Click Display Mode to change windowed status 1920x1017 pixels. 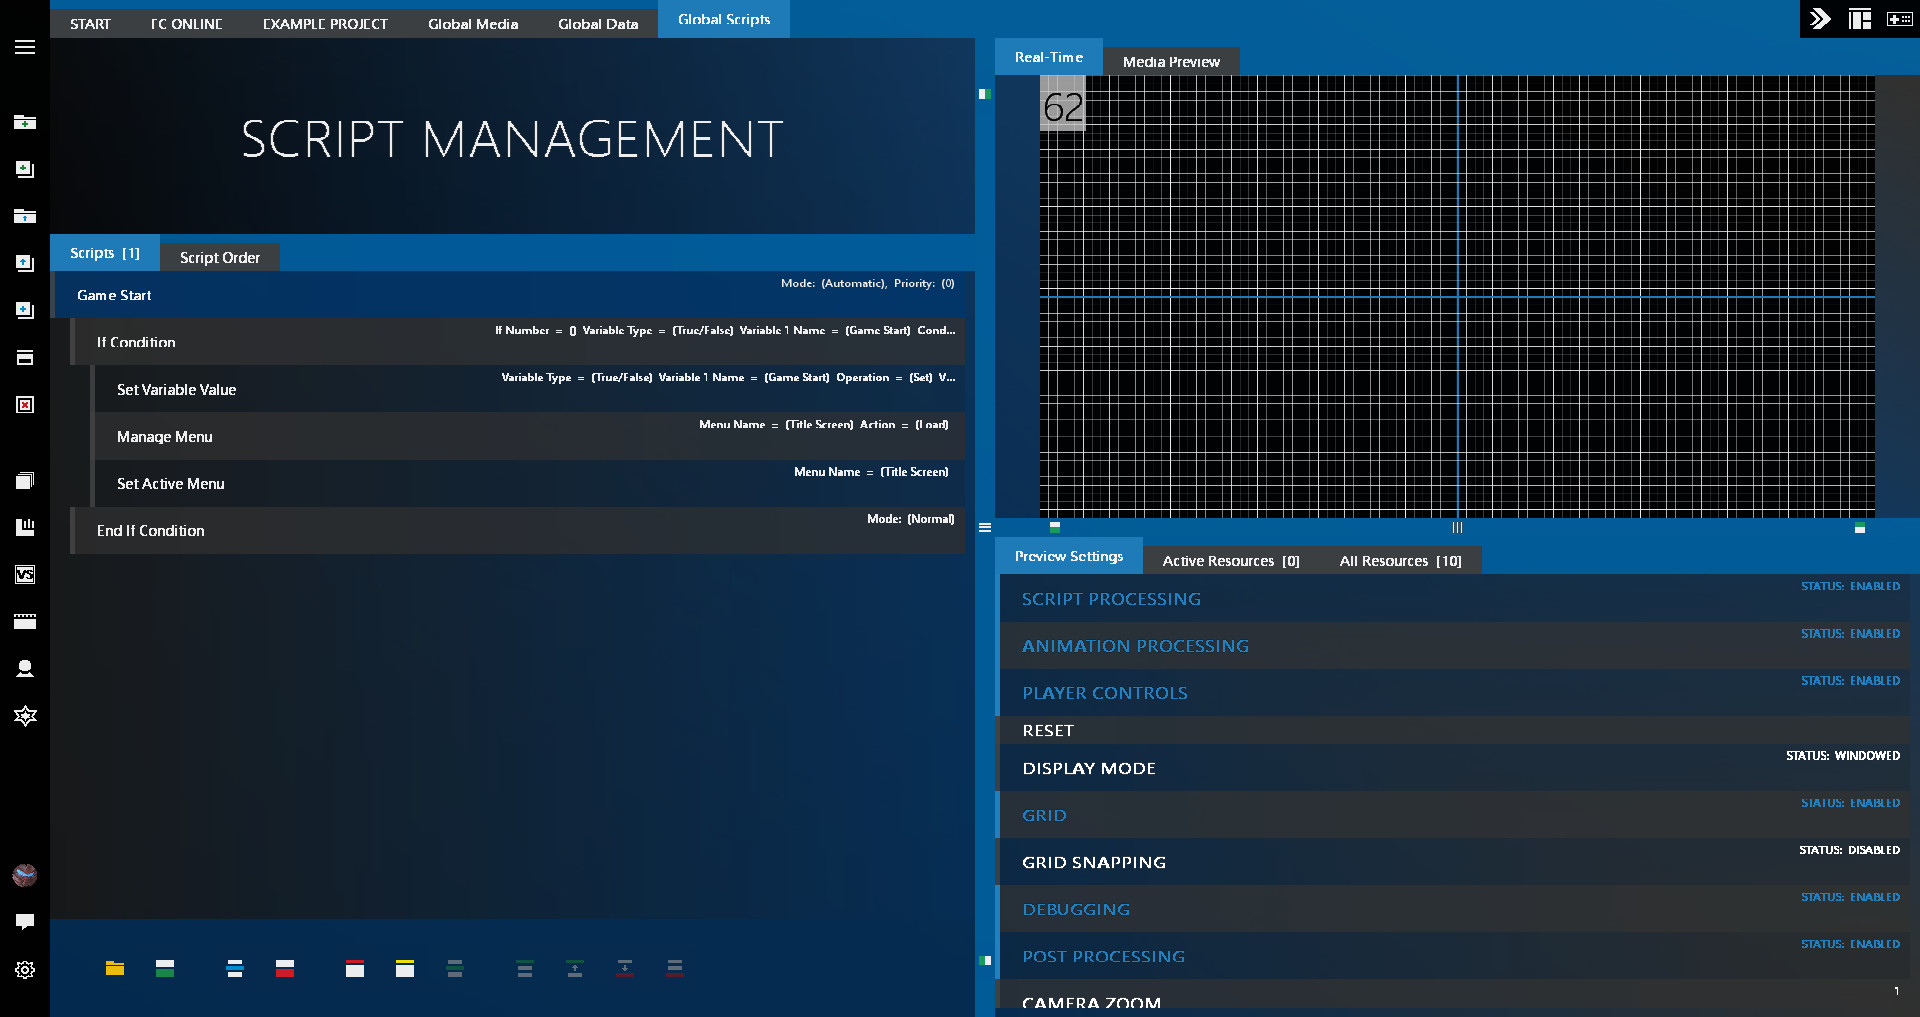(1089, 768)
